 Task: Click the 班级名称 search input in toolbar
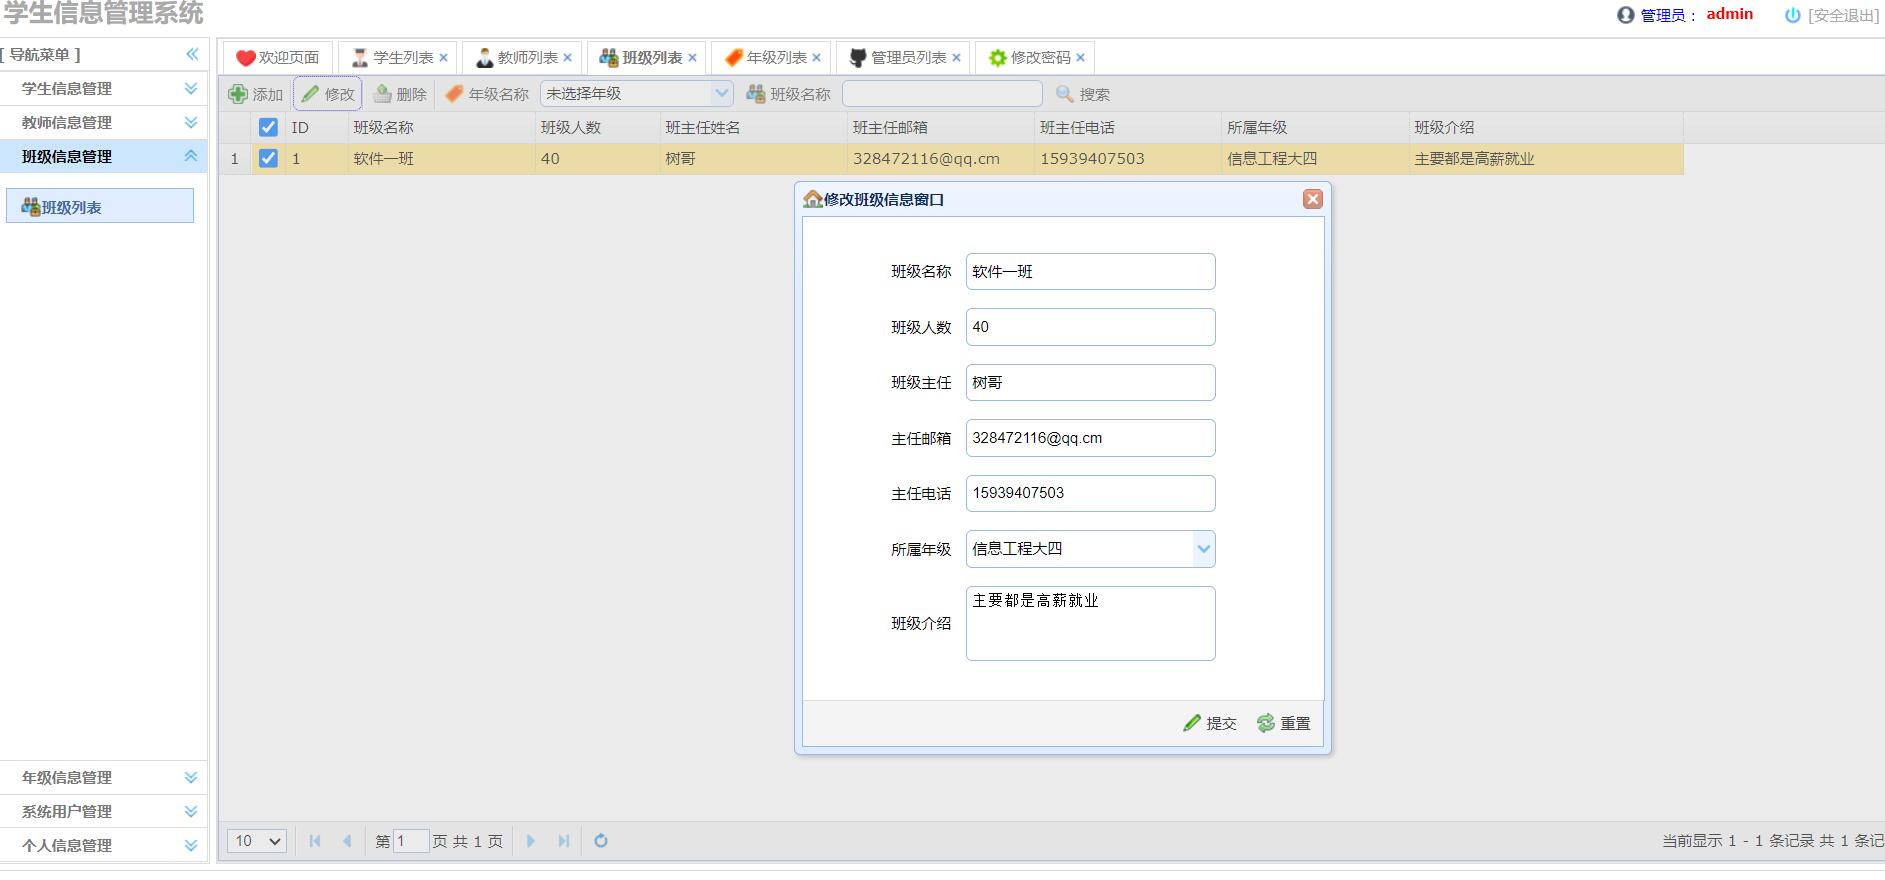942,94
